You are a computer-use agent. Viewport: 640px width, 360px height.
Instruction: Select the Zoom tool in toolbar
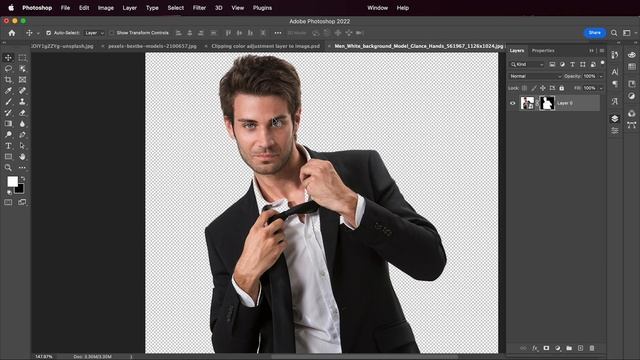(8, 168)
